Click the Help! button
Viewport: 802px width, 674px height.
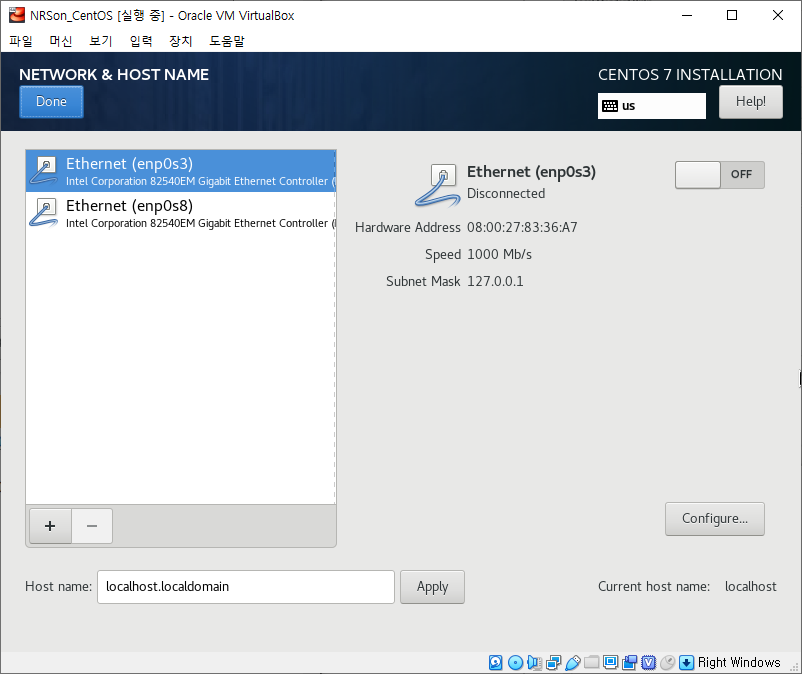pyautogui.click(x=750, y=102)
